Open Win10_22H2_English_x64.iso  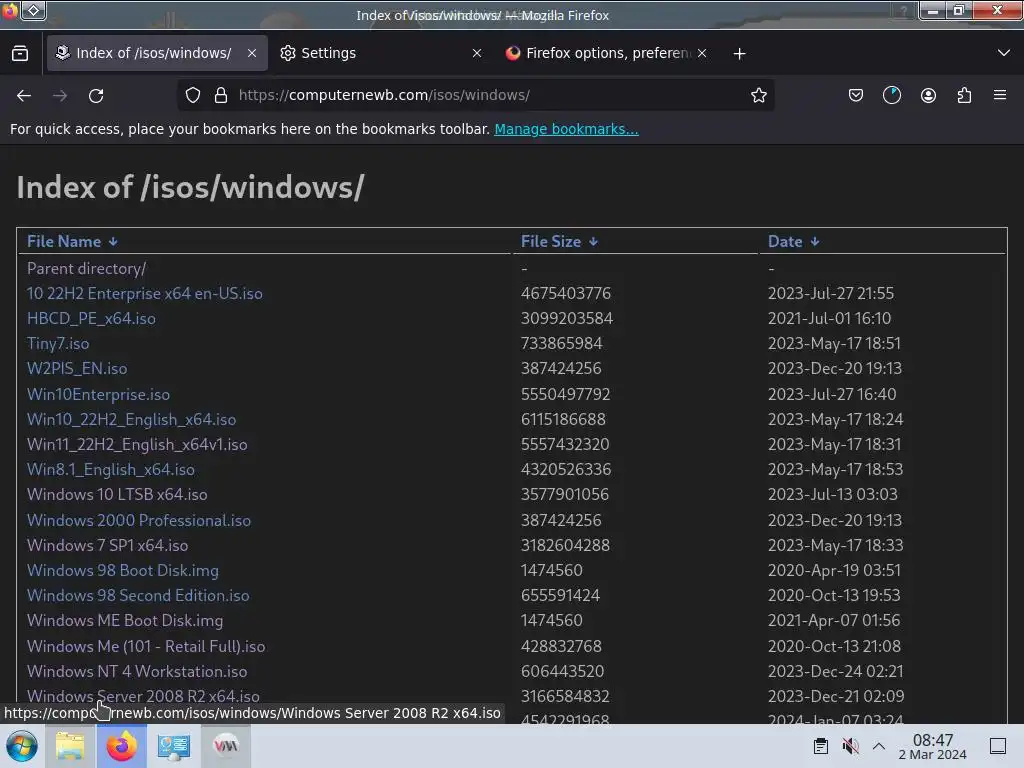(x=131, y=419)
